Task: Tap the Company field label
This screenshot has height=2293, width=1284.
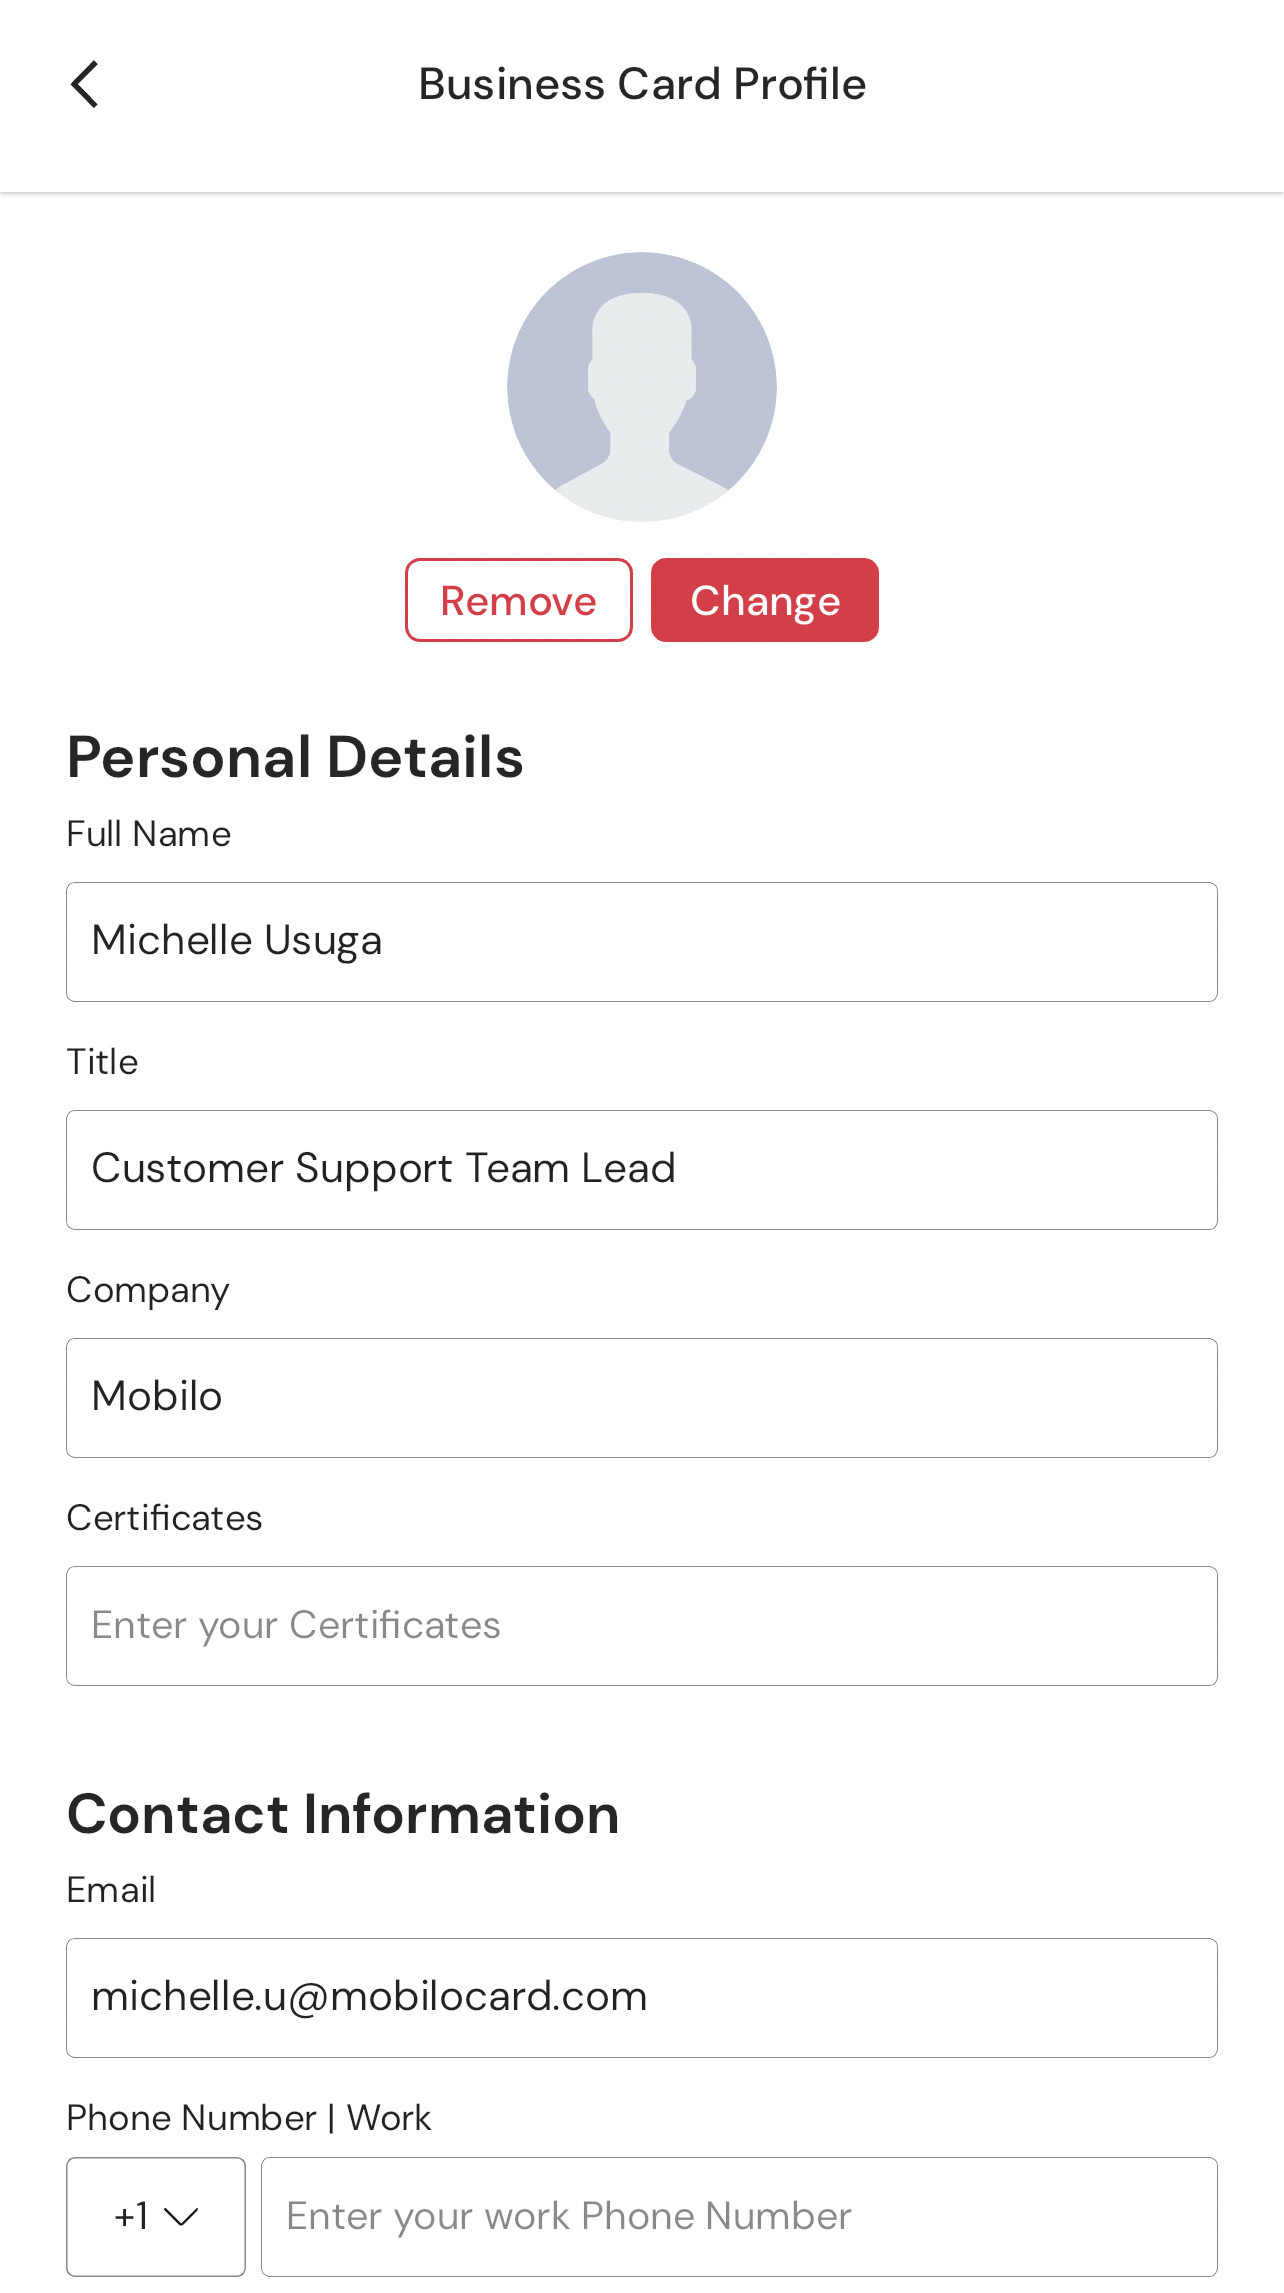Action: [148, 1290]
